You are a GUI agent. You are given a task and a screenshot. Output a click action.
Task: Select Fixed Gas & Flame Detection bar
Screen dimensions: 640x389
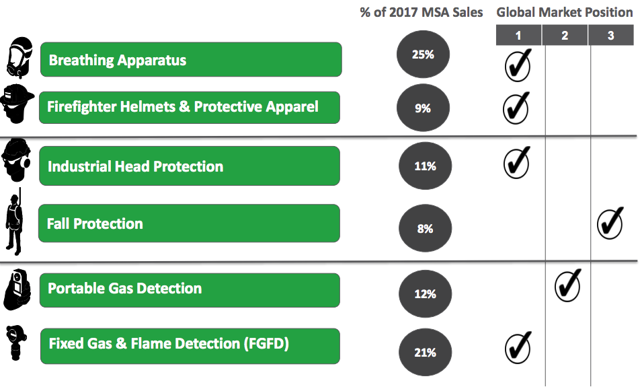pyautogui.click(x=190, y=346)
